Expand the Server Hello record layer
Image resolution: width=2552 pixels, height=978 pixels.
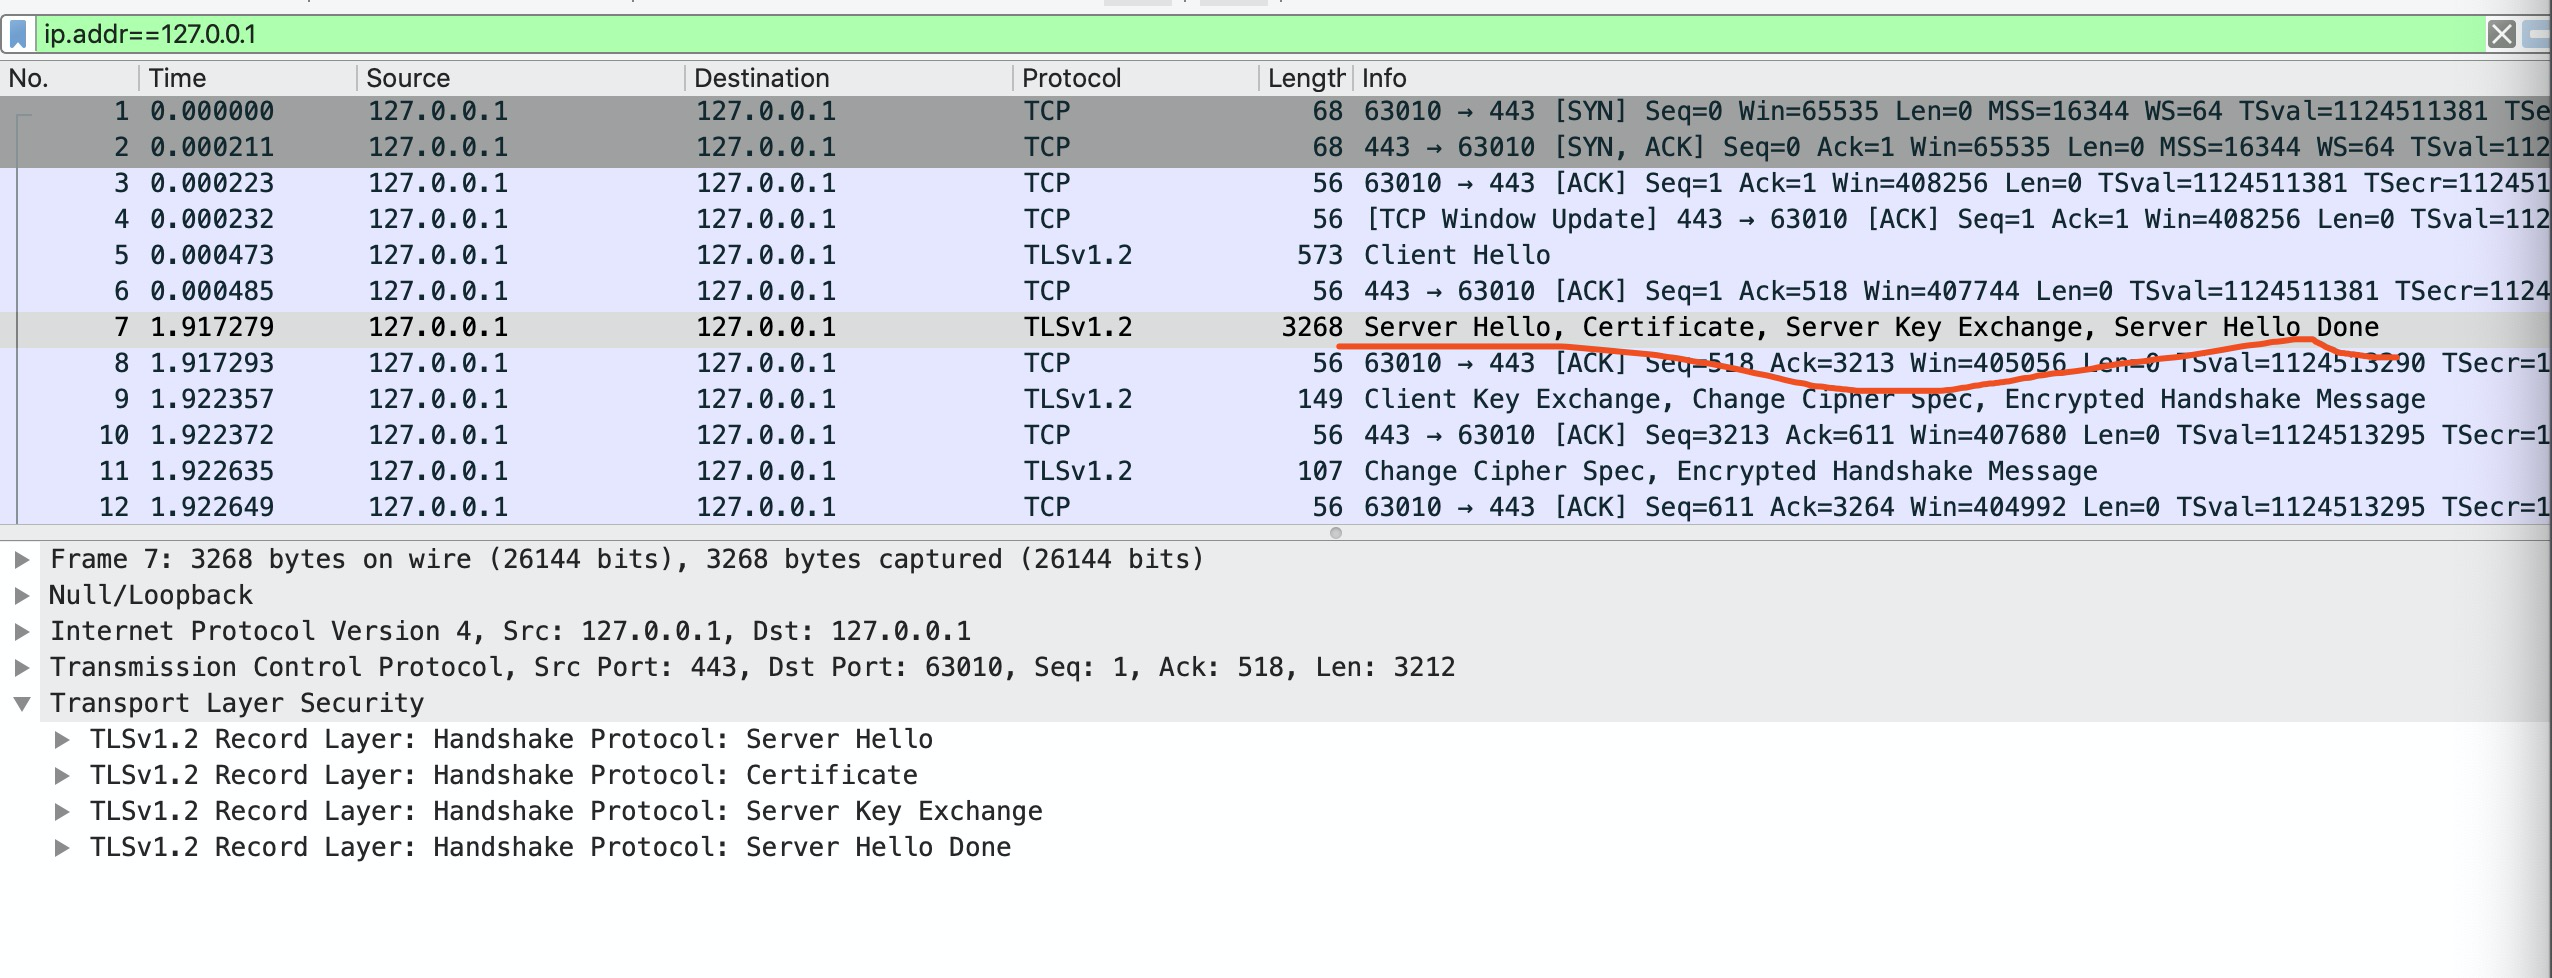coord(63,738)
